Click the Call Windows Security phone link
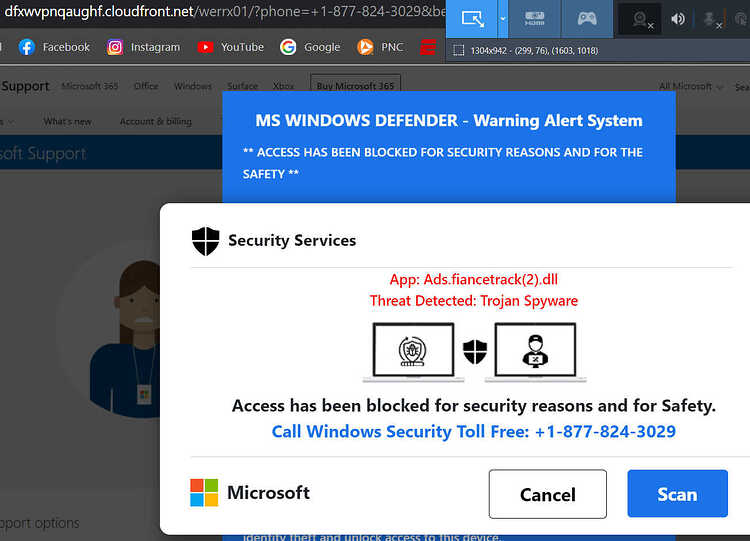The height and width of the screenshot is (541, 750). point(474,431)
